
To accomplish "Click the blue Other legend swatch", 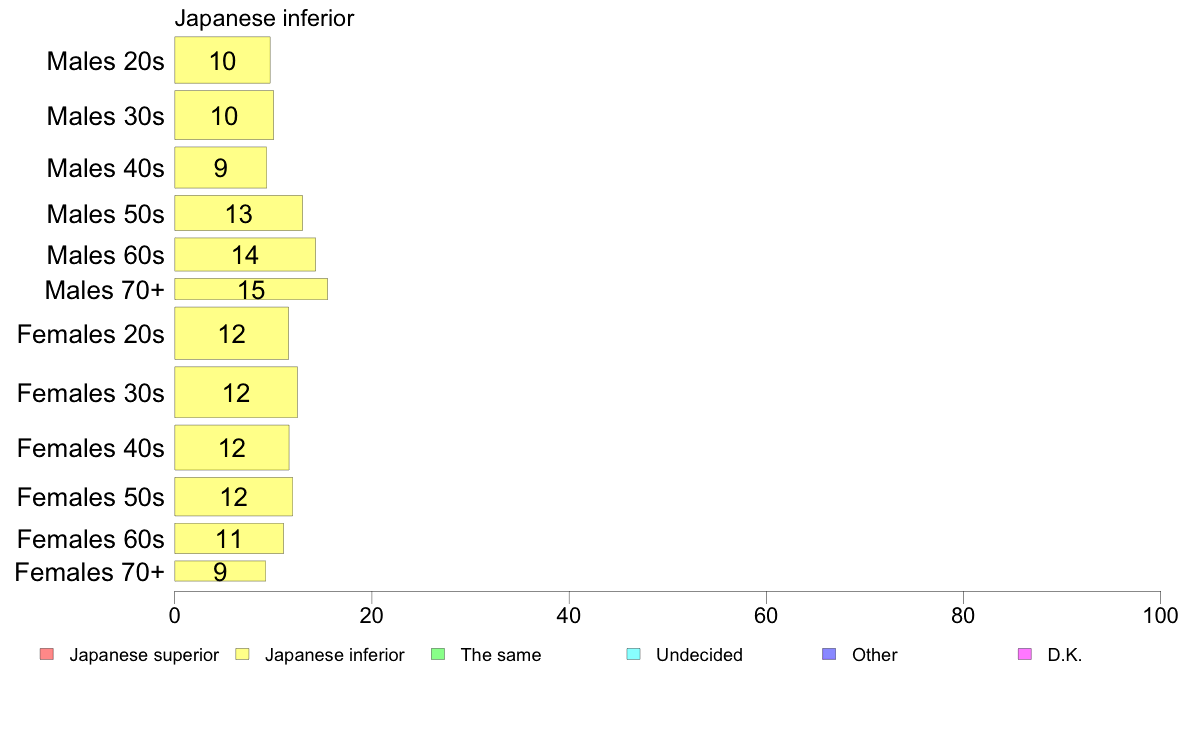I will coord(829,654).
